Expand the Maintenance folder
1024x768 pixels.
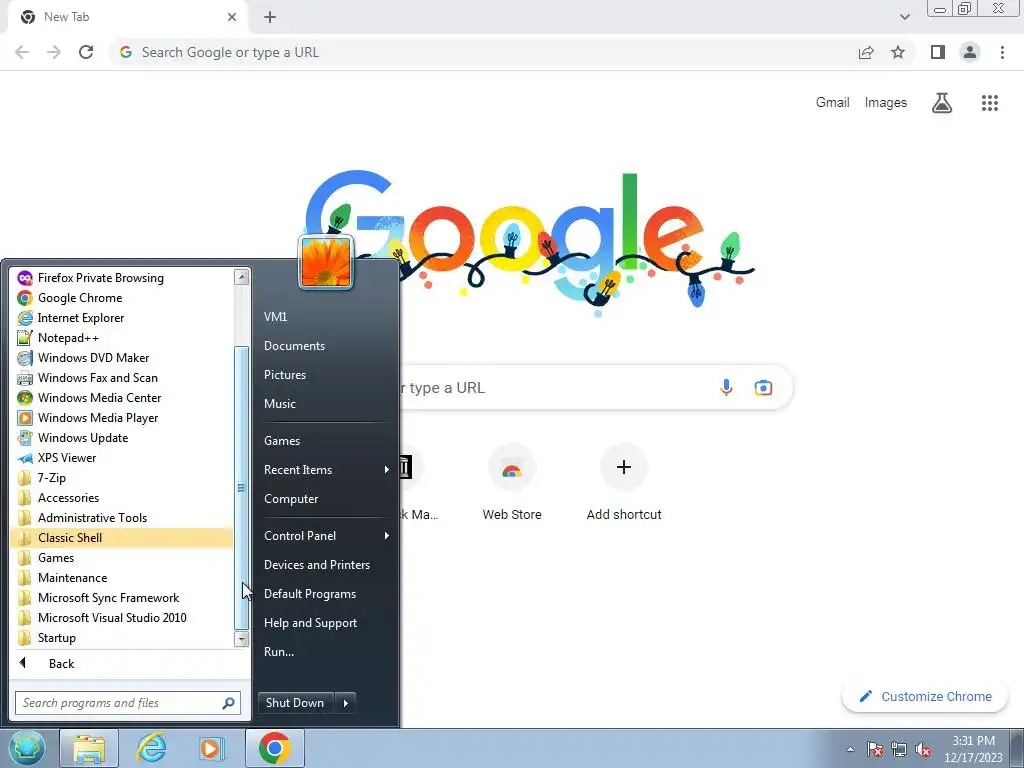pyautogui.click(x=121, y=578)
